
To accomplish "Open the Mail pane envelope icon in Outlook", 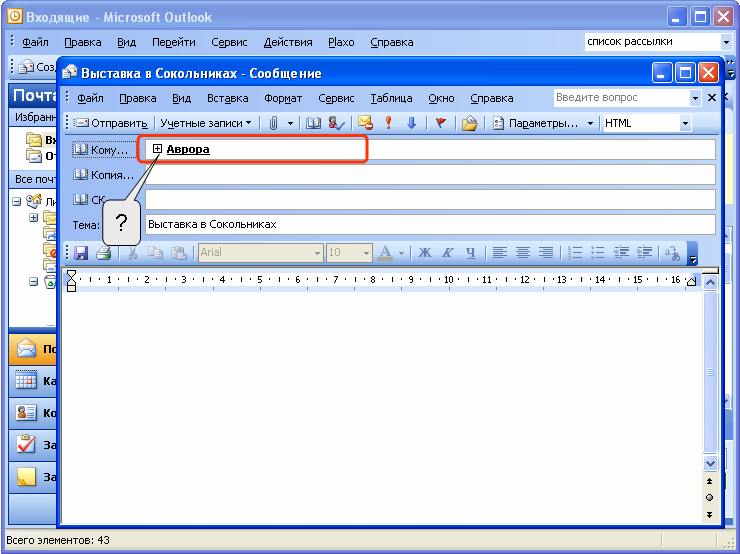I will [26, 348].
